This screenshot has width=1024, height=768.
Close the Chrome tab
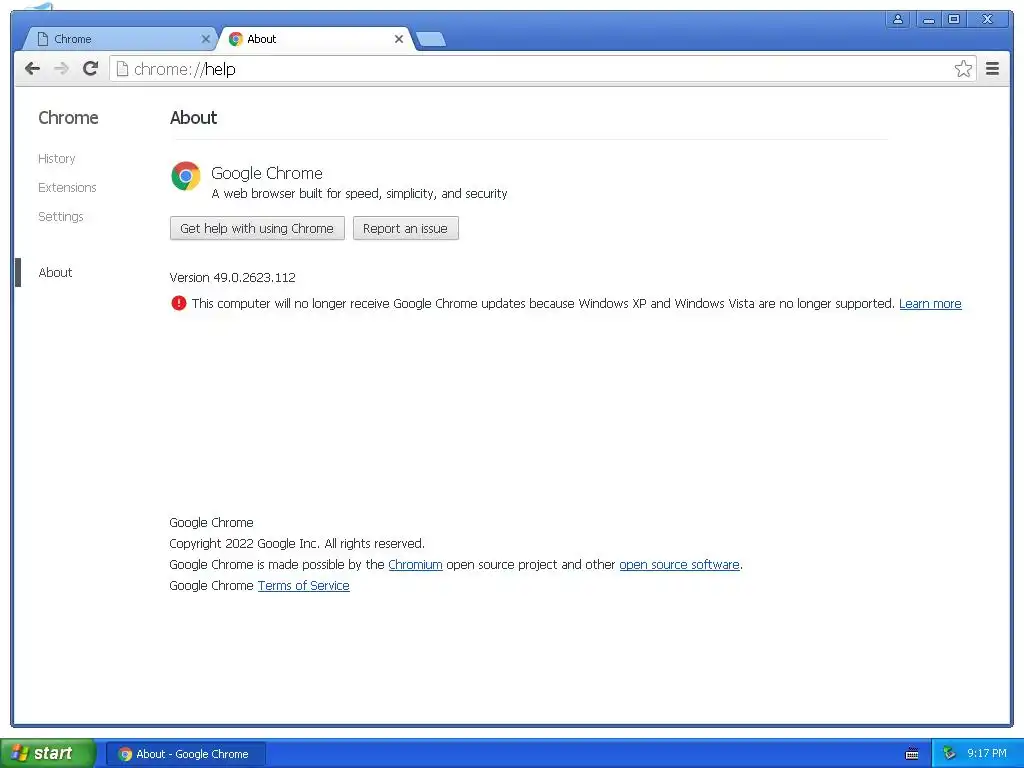point(205,39)
